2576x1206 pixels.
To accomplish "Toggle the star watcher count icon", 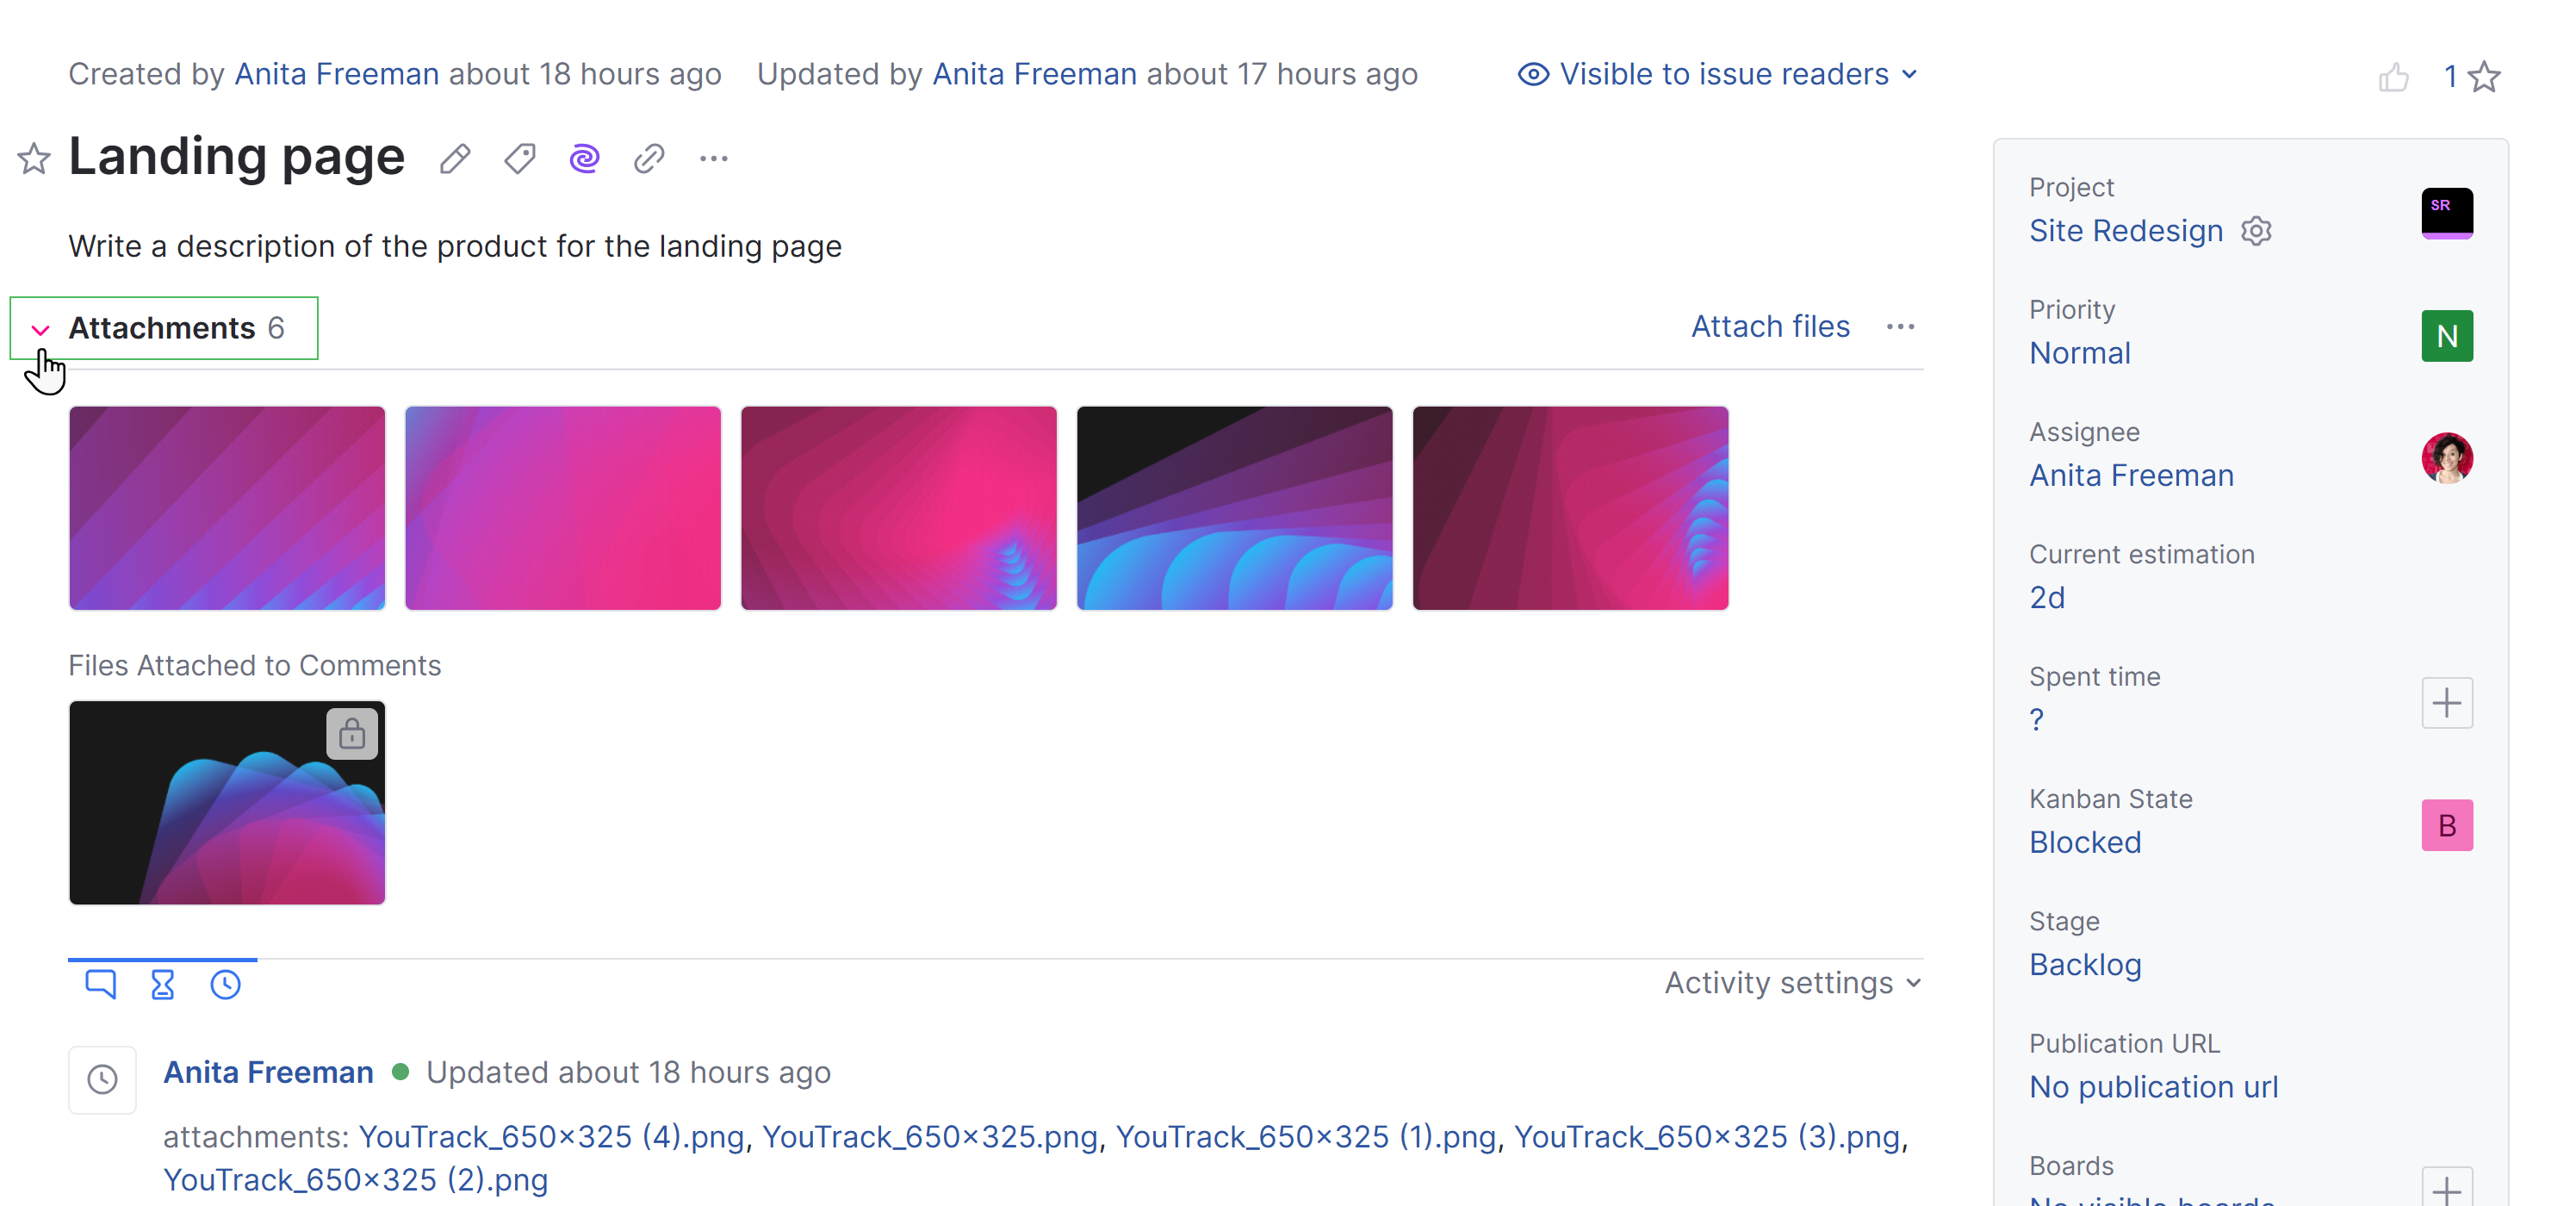I will (x=2483, y=77).
